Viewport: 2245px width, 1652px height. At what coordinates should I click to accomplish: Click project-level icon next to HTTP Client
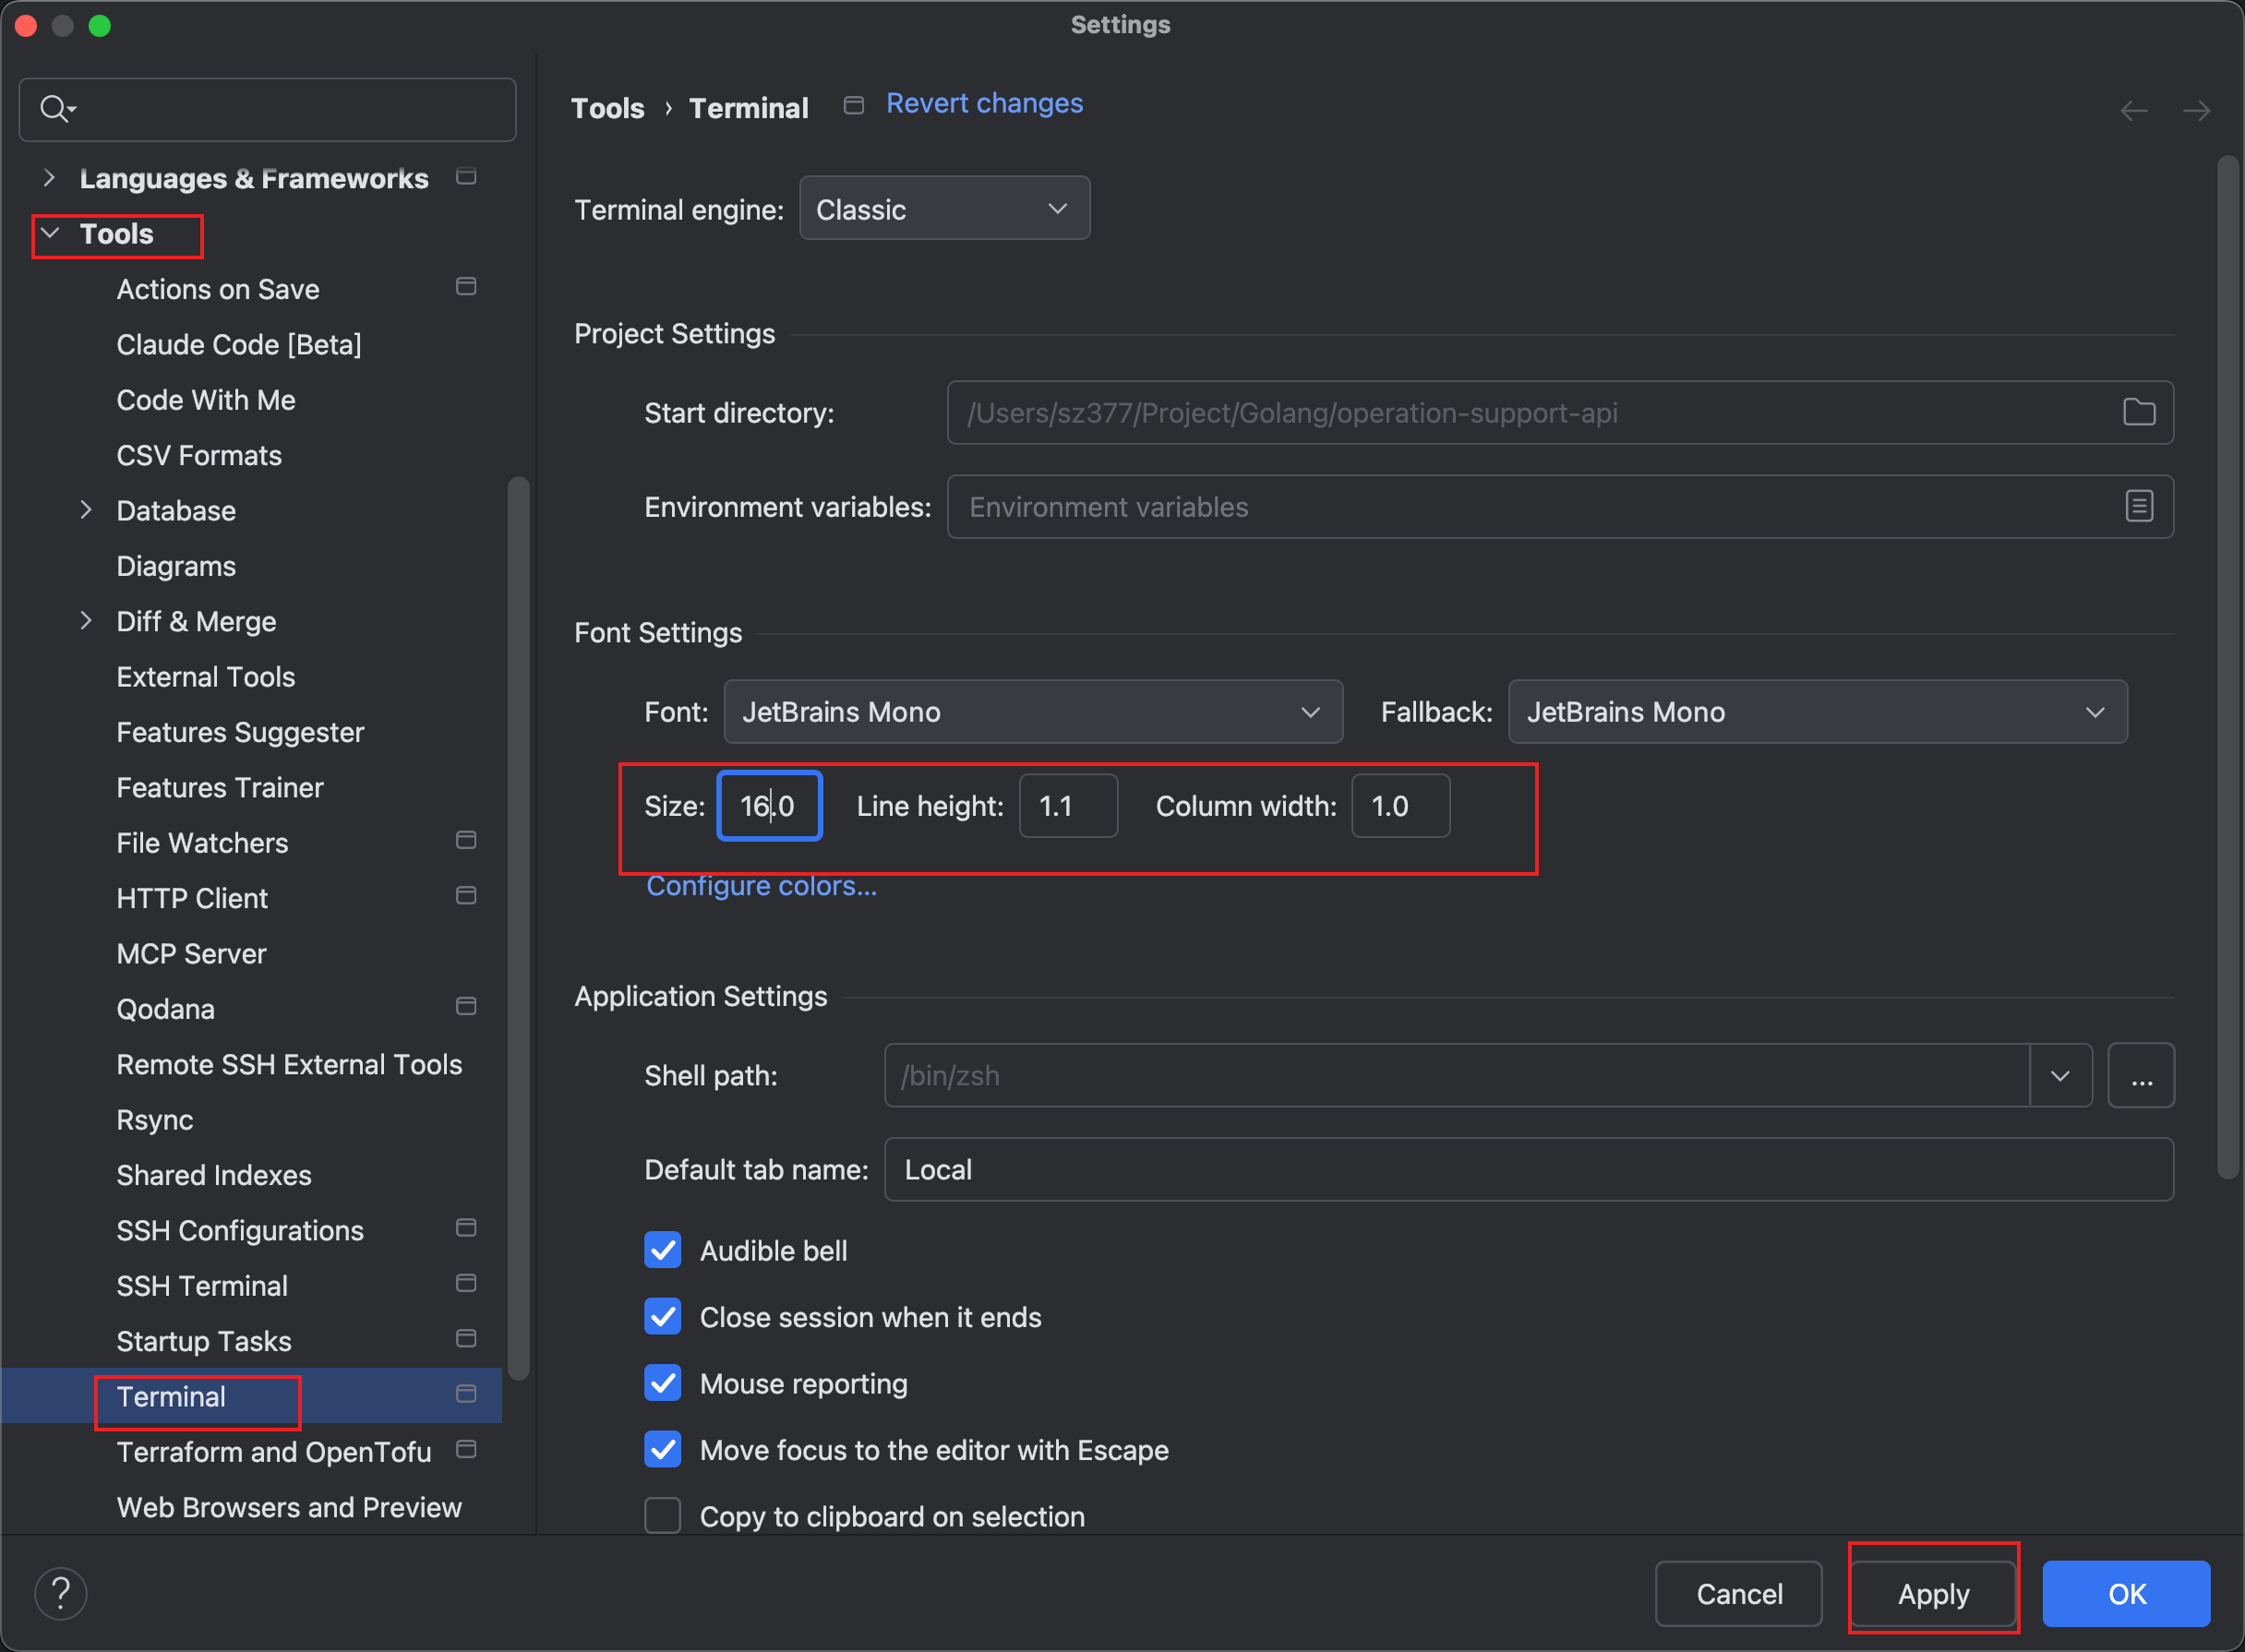coord(465,895)
